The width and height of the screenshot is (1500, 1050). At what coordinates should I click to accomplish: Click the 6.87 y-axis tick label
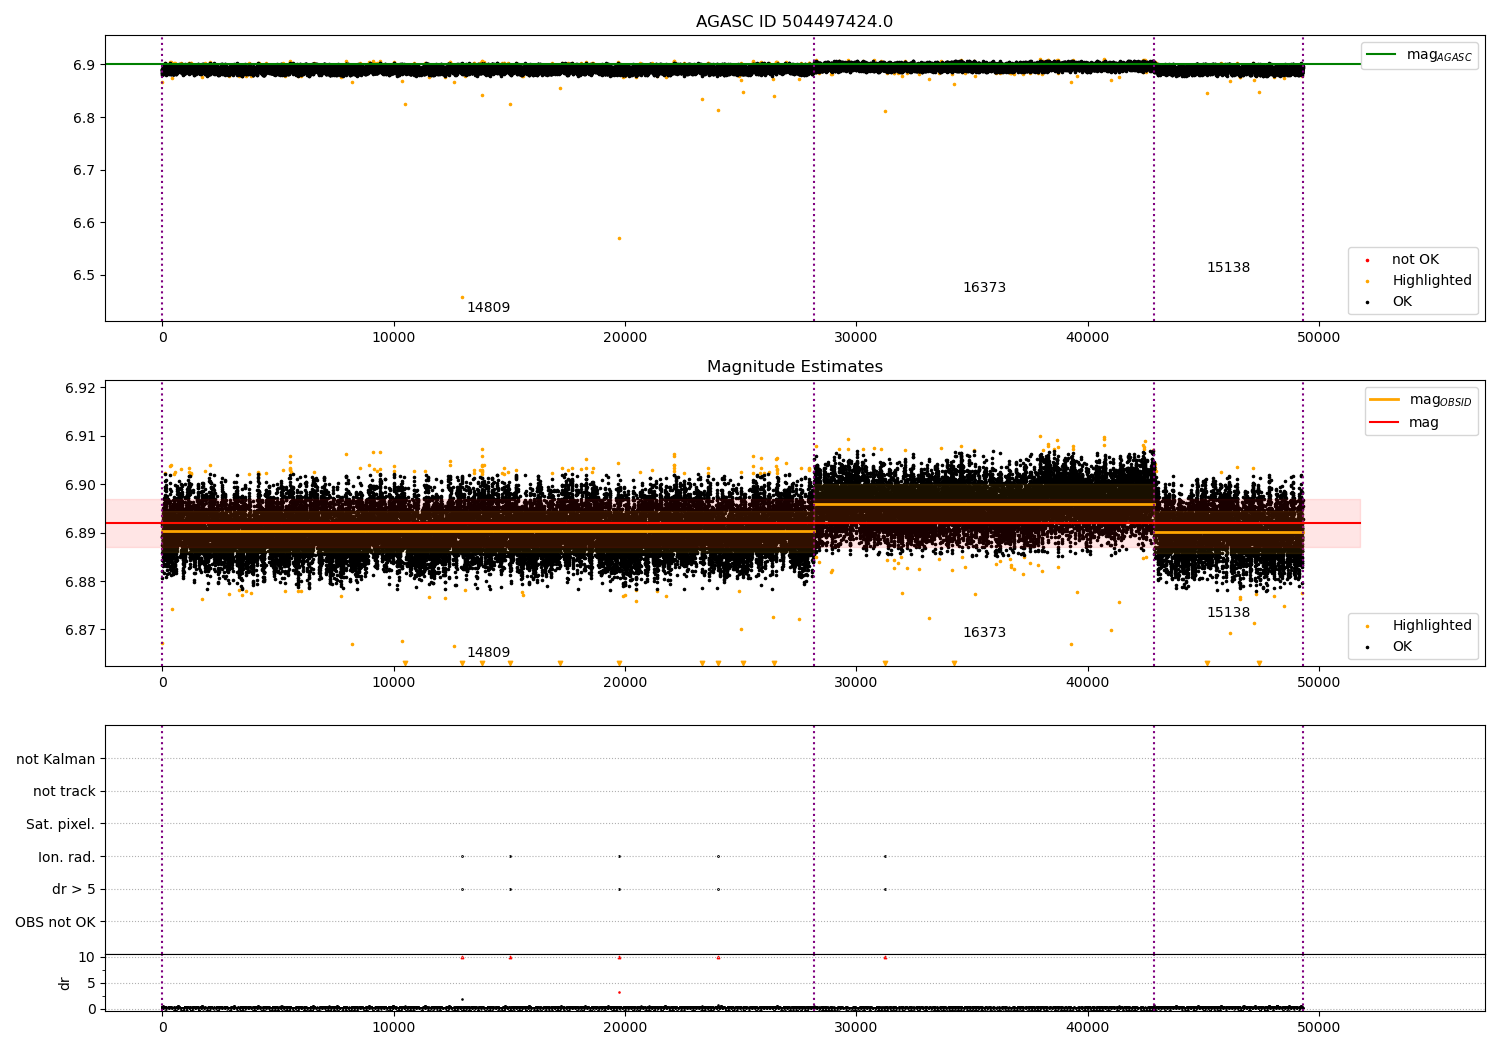tap(82, 630)
